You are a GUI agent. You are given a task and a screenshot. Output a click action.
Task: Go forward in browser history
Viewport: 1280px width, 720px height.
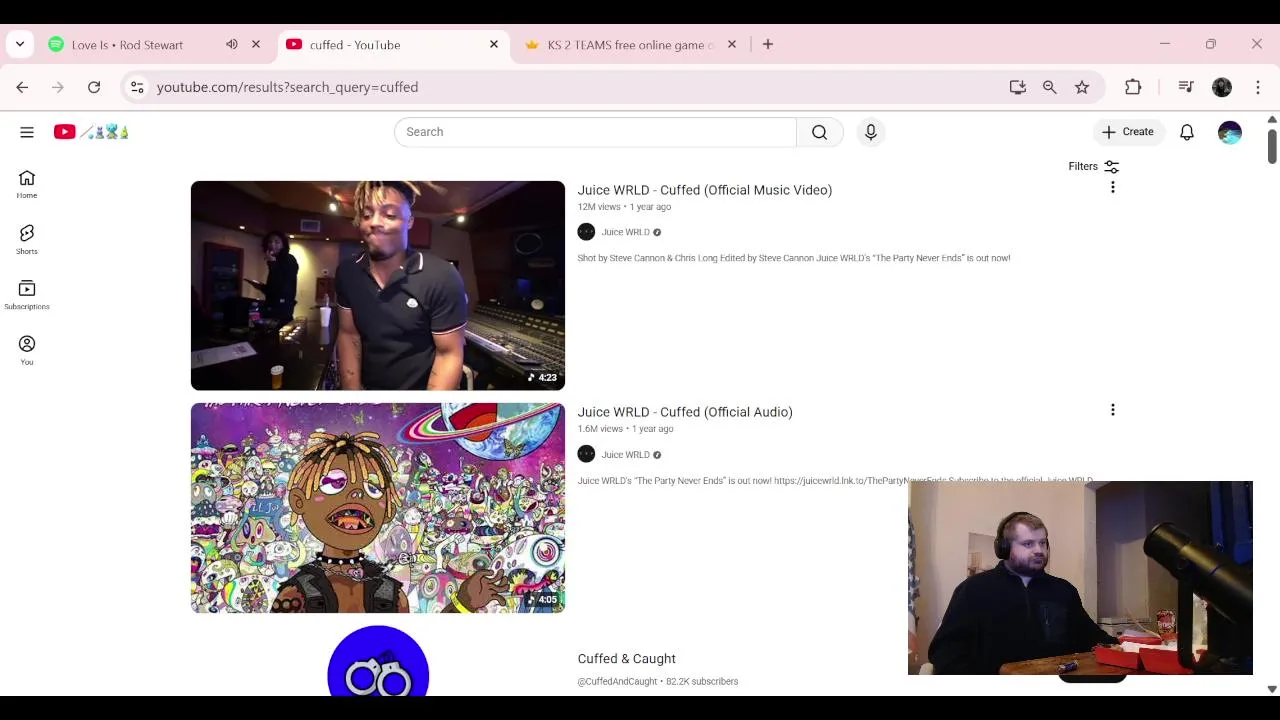pos(58,87)
